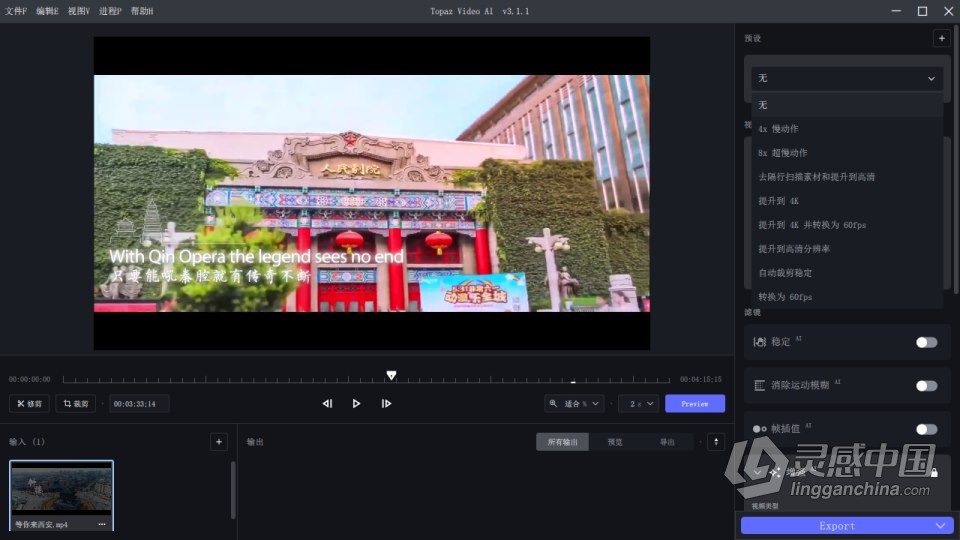Screen dimensions: 960x540
Task: Click the timecode field 00:03:33:14
Action: [x=139, y=403]
